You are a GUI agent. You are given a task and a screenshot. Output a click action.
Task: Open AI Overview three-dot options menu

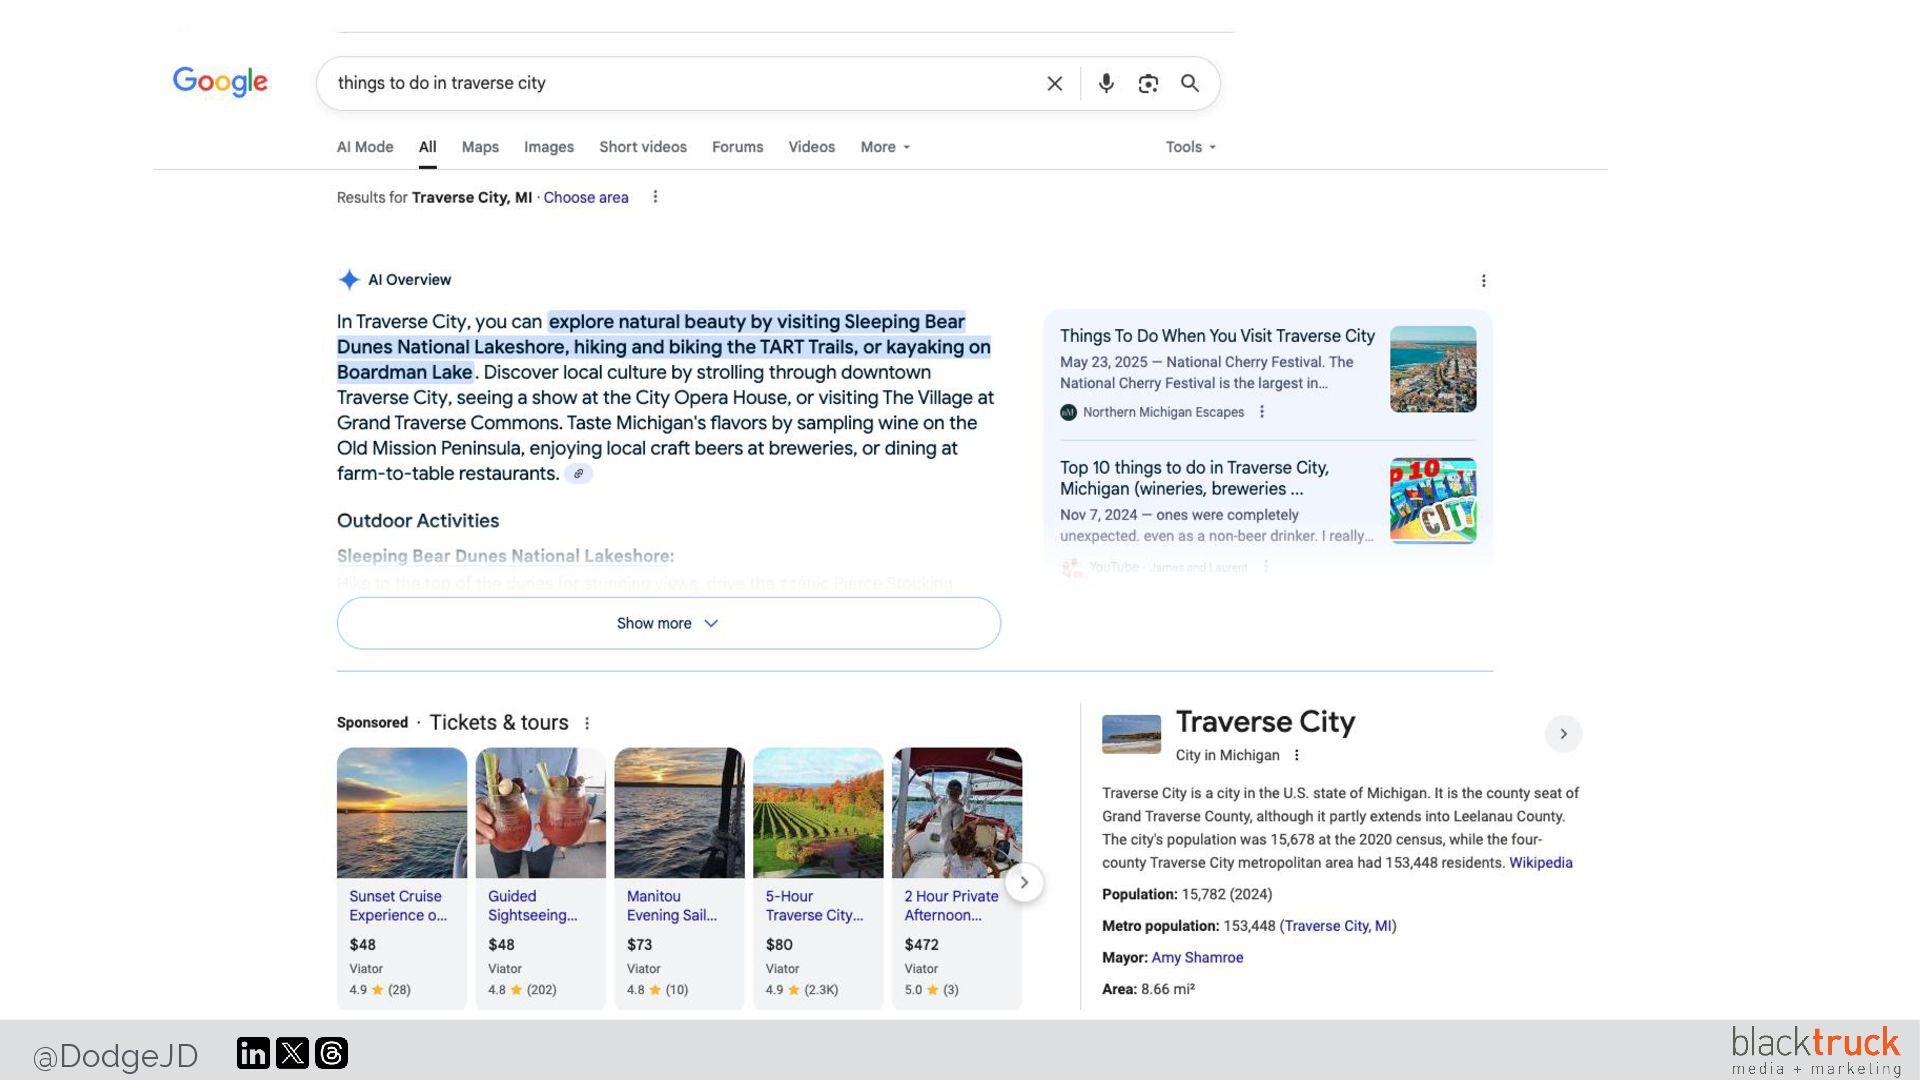pyautogui.click(x=1483, y=281)
